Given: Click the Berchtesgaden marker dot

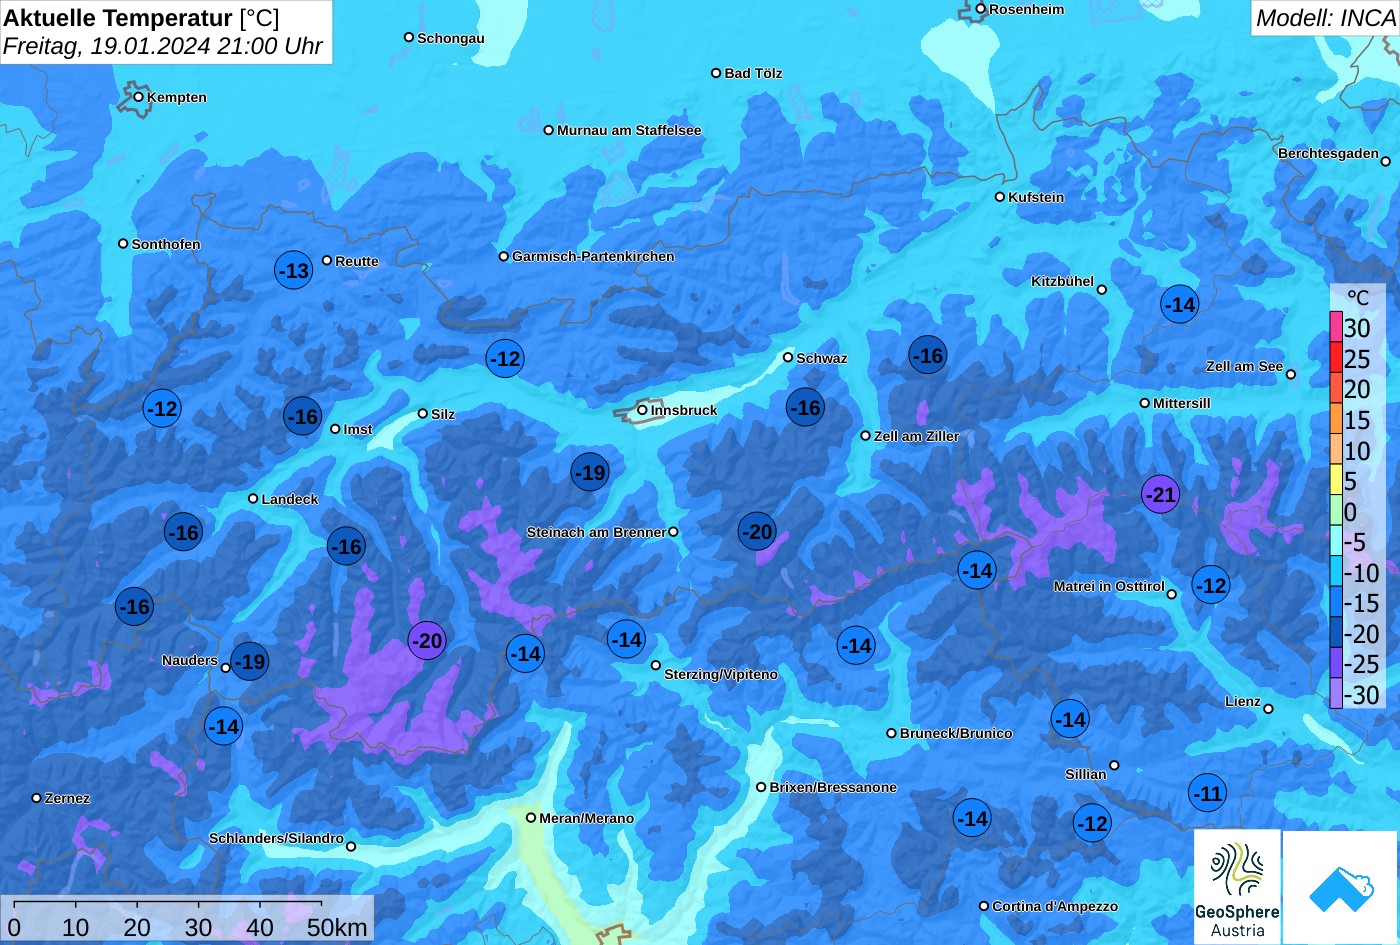Looking at the screenshot, I should [1386, 161].
